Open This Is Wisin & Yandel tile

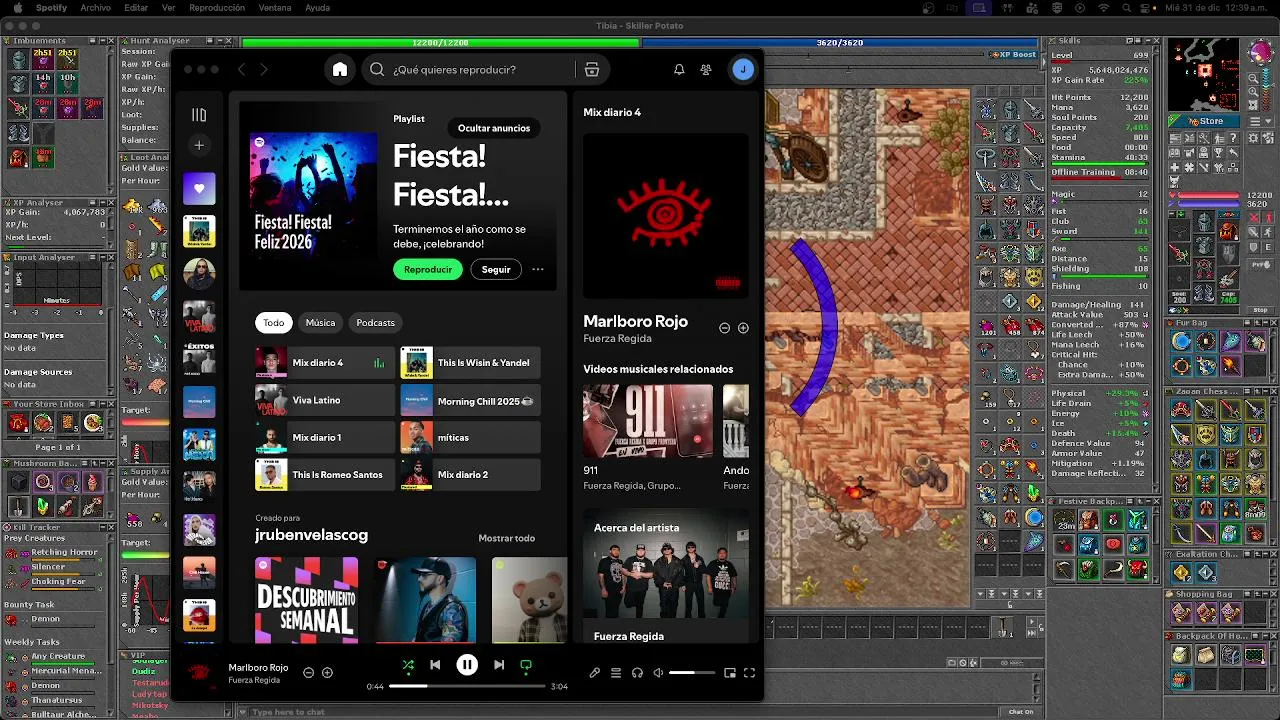(x=471, y=363)
